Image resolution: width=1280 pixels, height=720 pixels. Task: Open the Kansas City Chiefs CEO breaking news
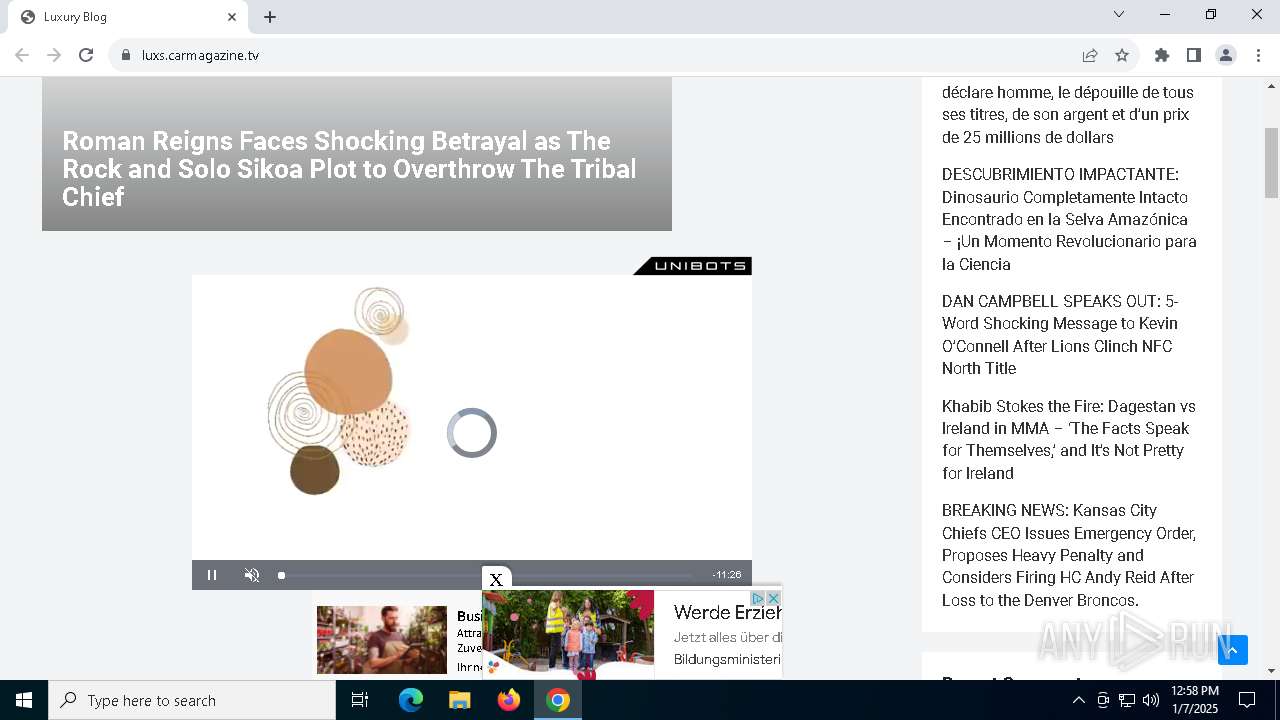[x=1068, y=555]
